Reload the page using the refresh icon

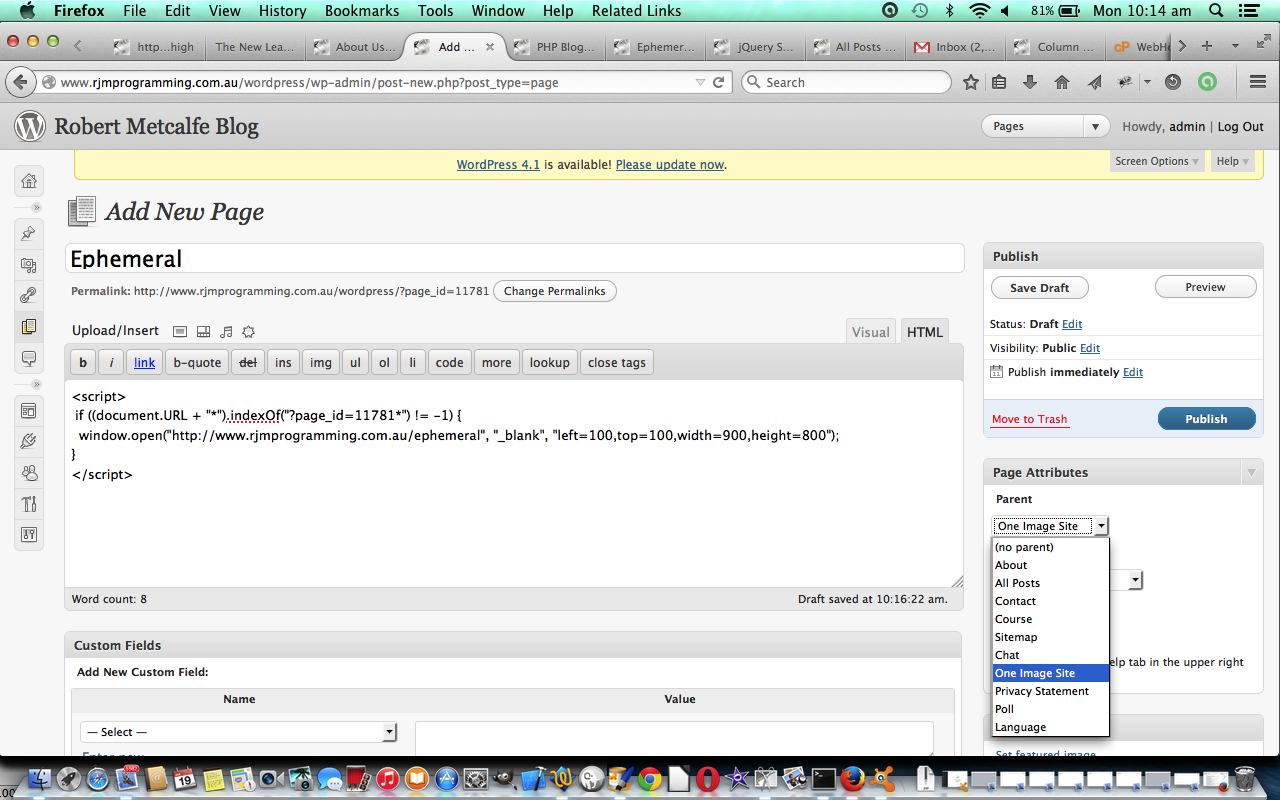point(718,82)
